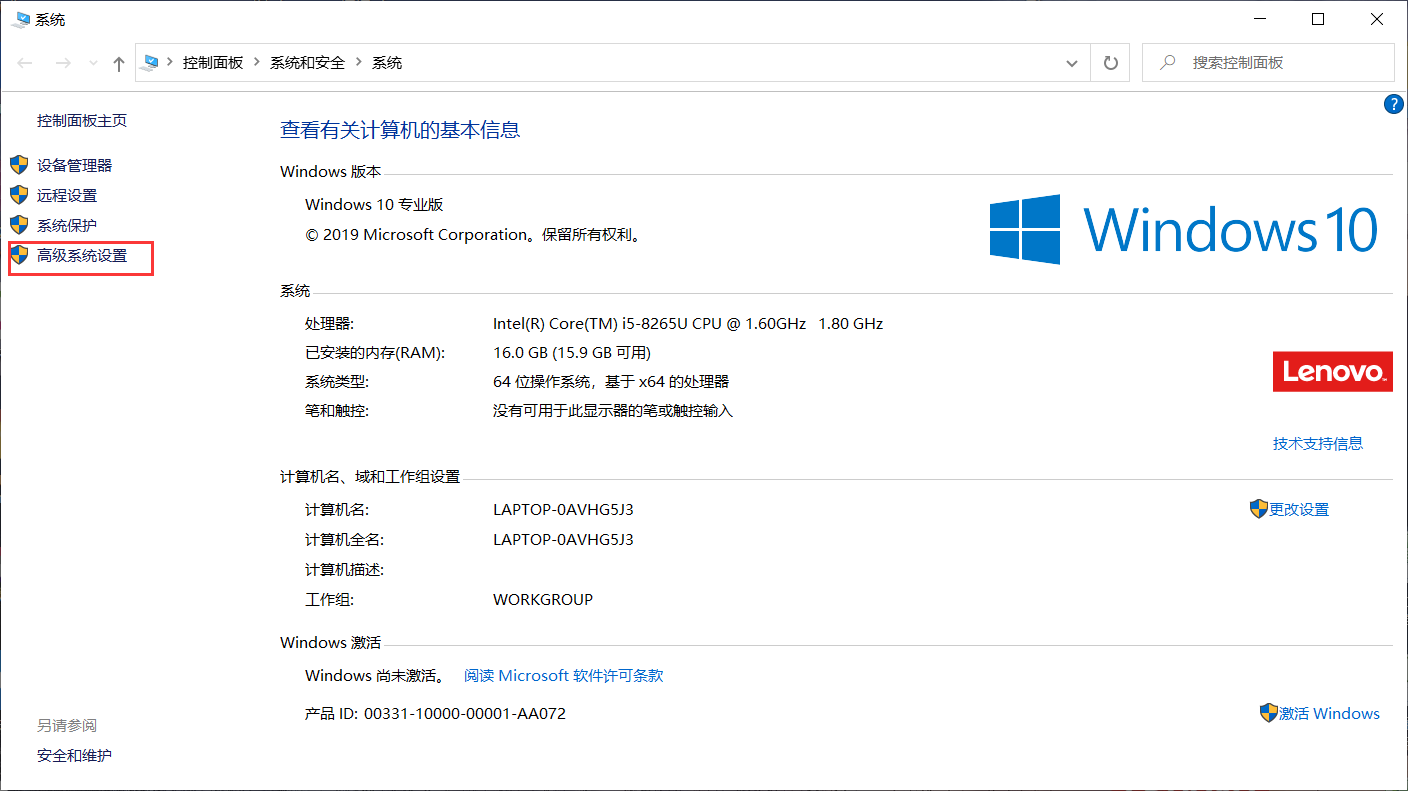Open 远程设置 link
The image size is (1408, 791).
coord(67,195)
